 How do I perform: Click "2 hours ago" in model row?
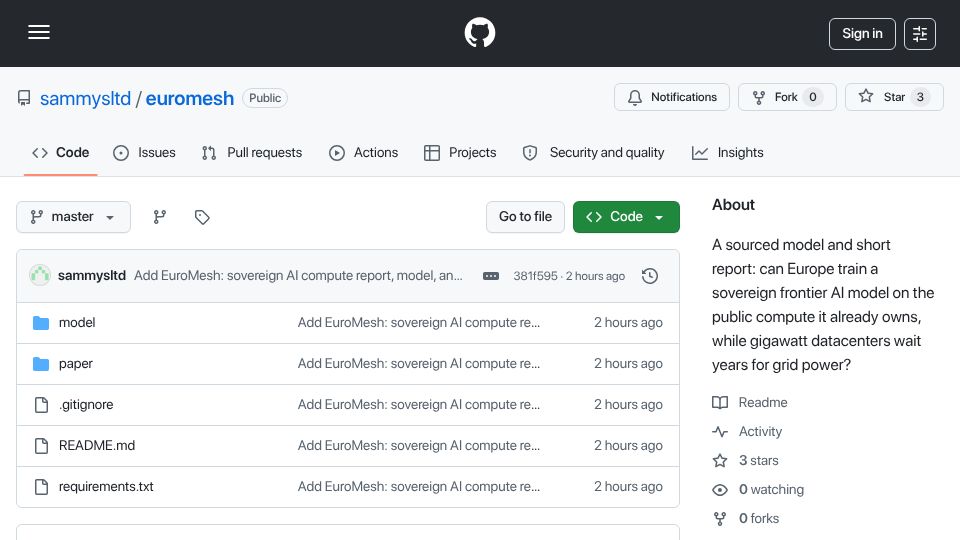click(x=628, y=323)
